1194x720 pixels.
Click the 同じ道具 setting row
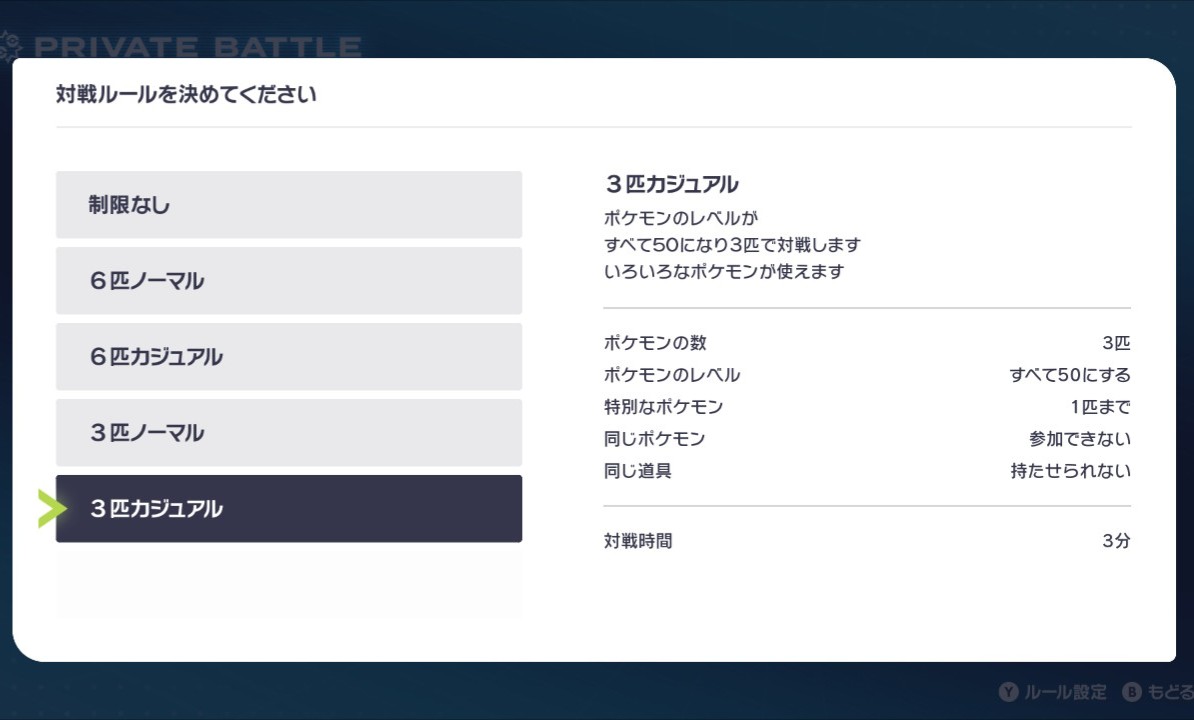[x=867, y=470]
